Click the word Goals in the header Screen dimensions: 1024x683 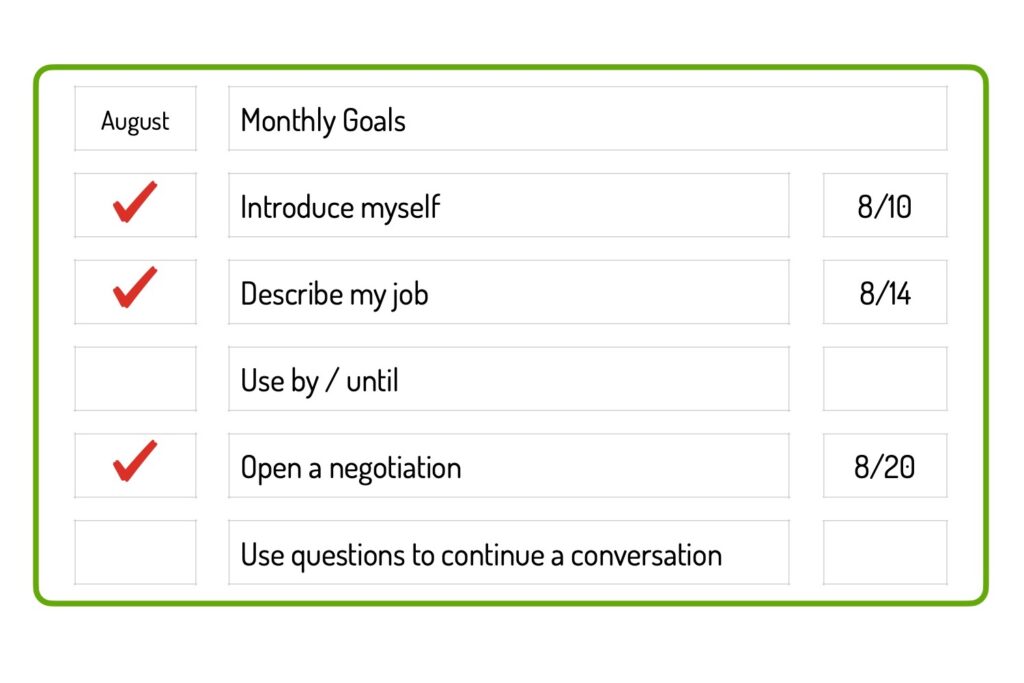[374, 121]
